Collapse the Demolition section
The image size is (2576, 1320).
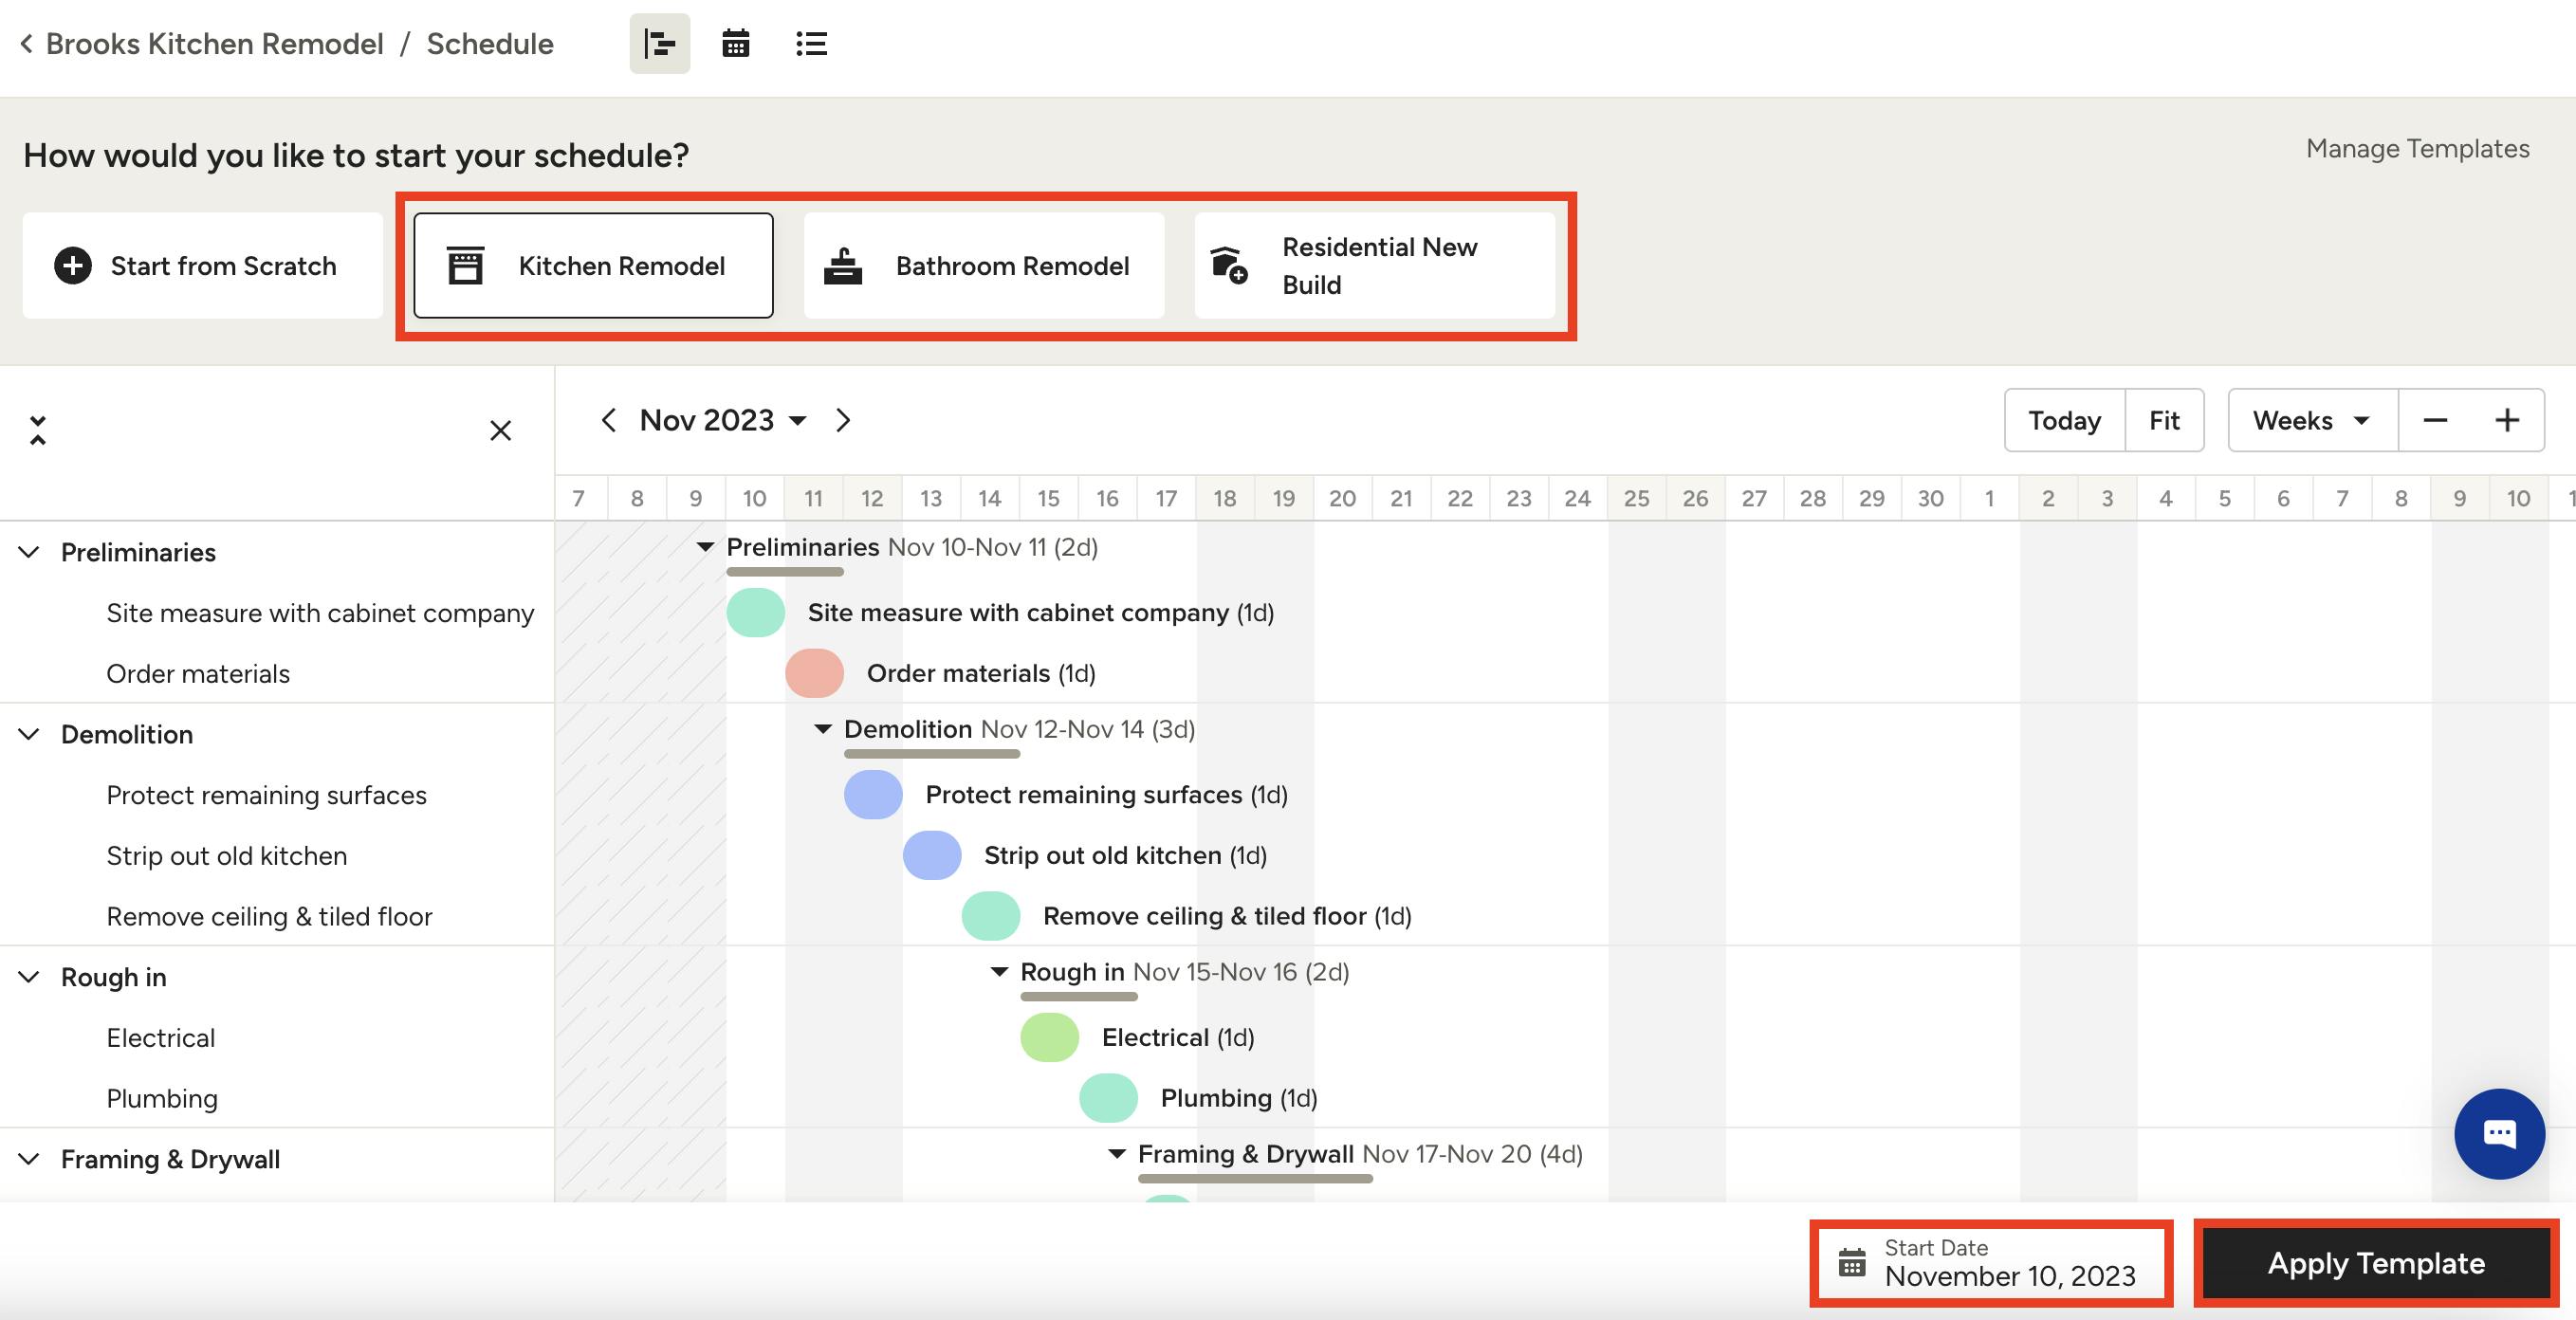click(x=29, y=734)
